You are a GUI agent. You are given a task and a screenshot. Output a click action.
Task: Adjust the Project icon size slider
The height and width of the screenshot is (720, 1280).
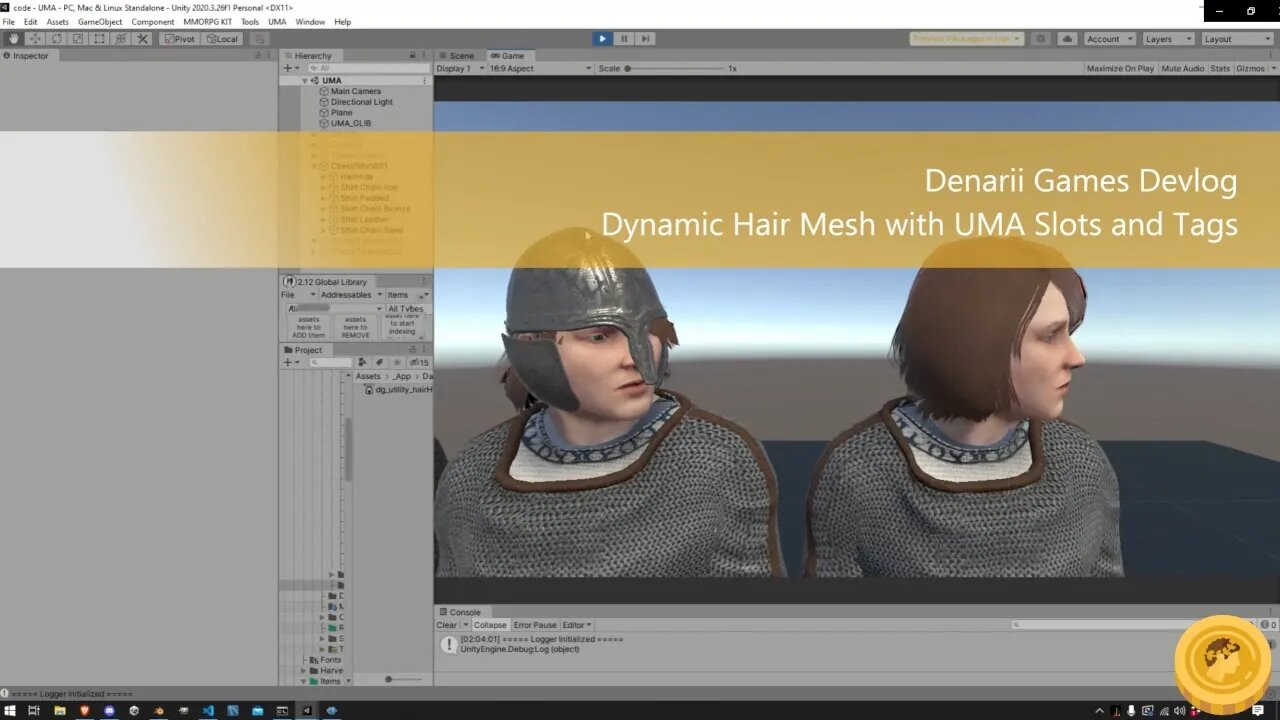pos(402,679)
